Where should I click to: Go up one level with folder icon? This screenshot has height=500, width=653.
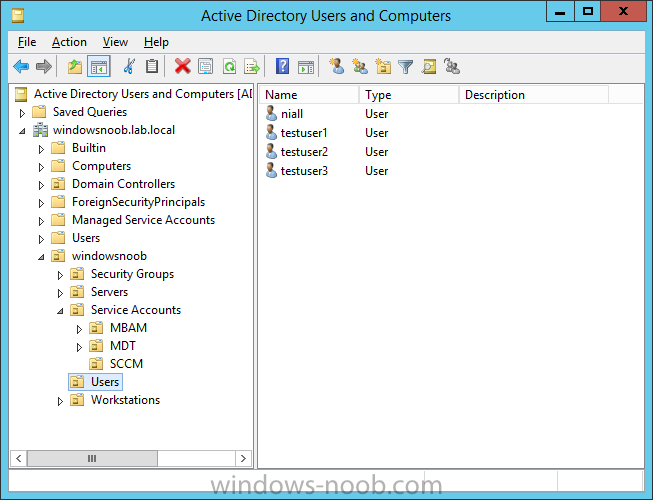pos(75,67)
